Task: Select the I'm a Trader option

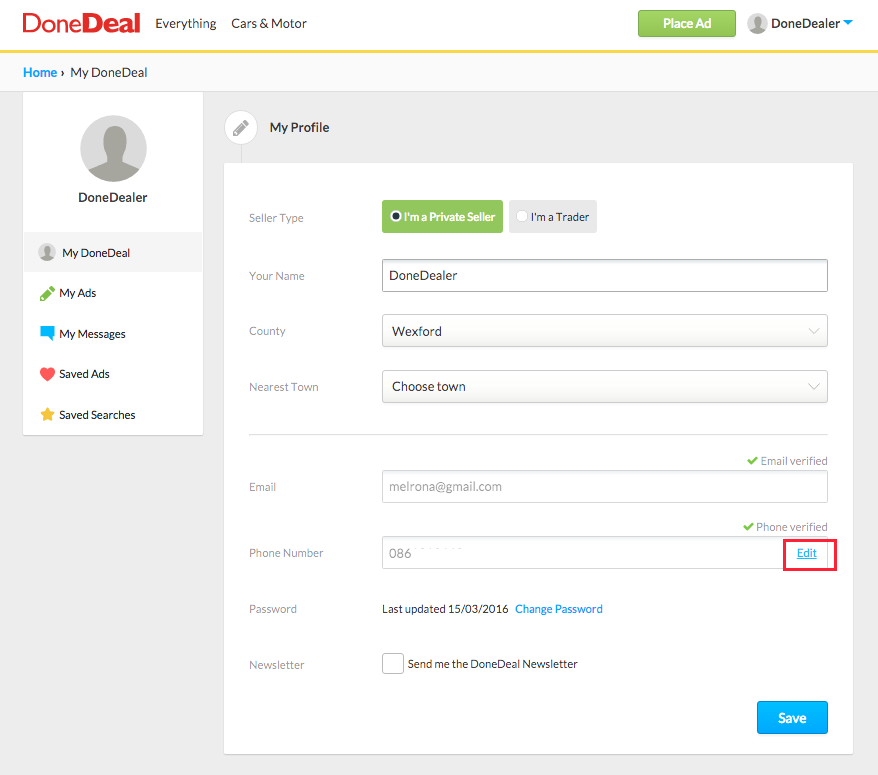Action: (553, 217)
